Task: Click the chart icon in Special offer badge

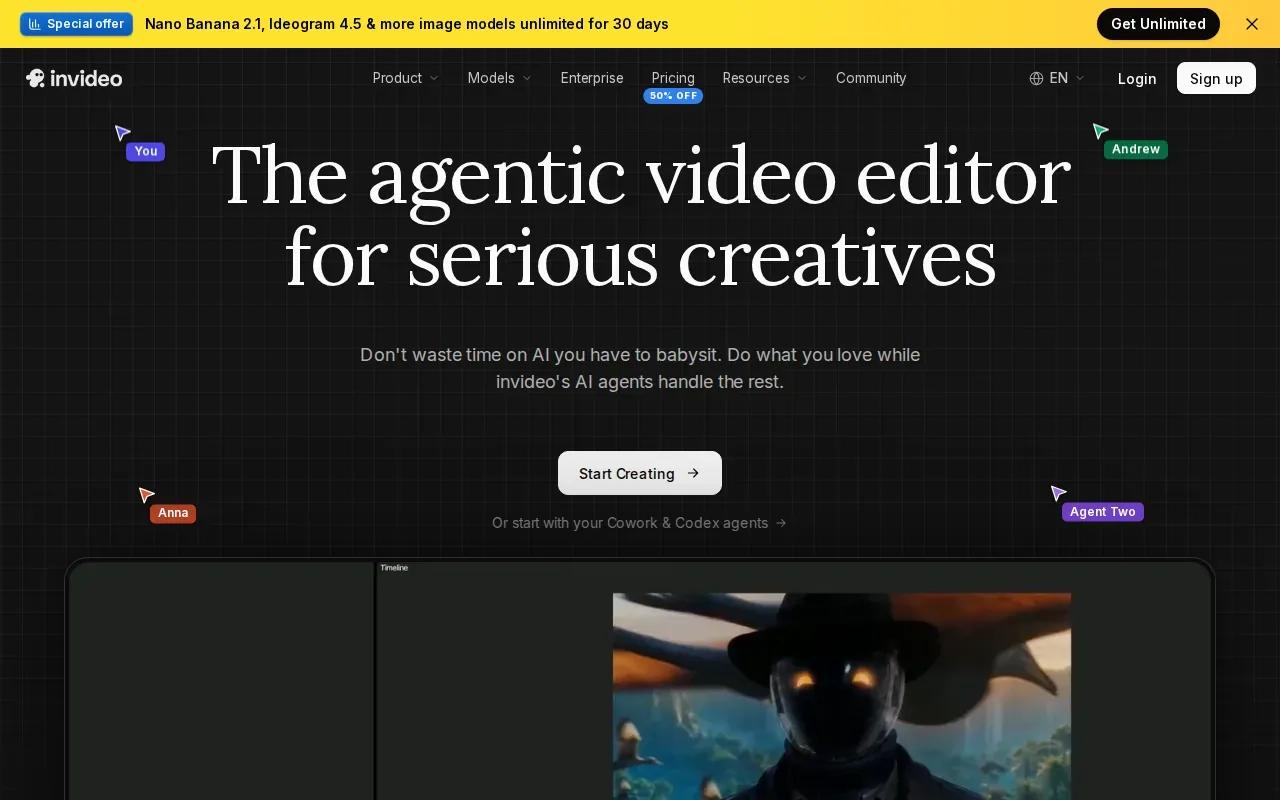Action: (x=35, y=24)
